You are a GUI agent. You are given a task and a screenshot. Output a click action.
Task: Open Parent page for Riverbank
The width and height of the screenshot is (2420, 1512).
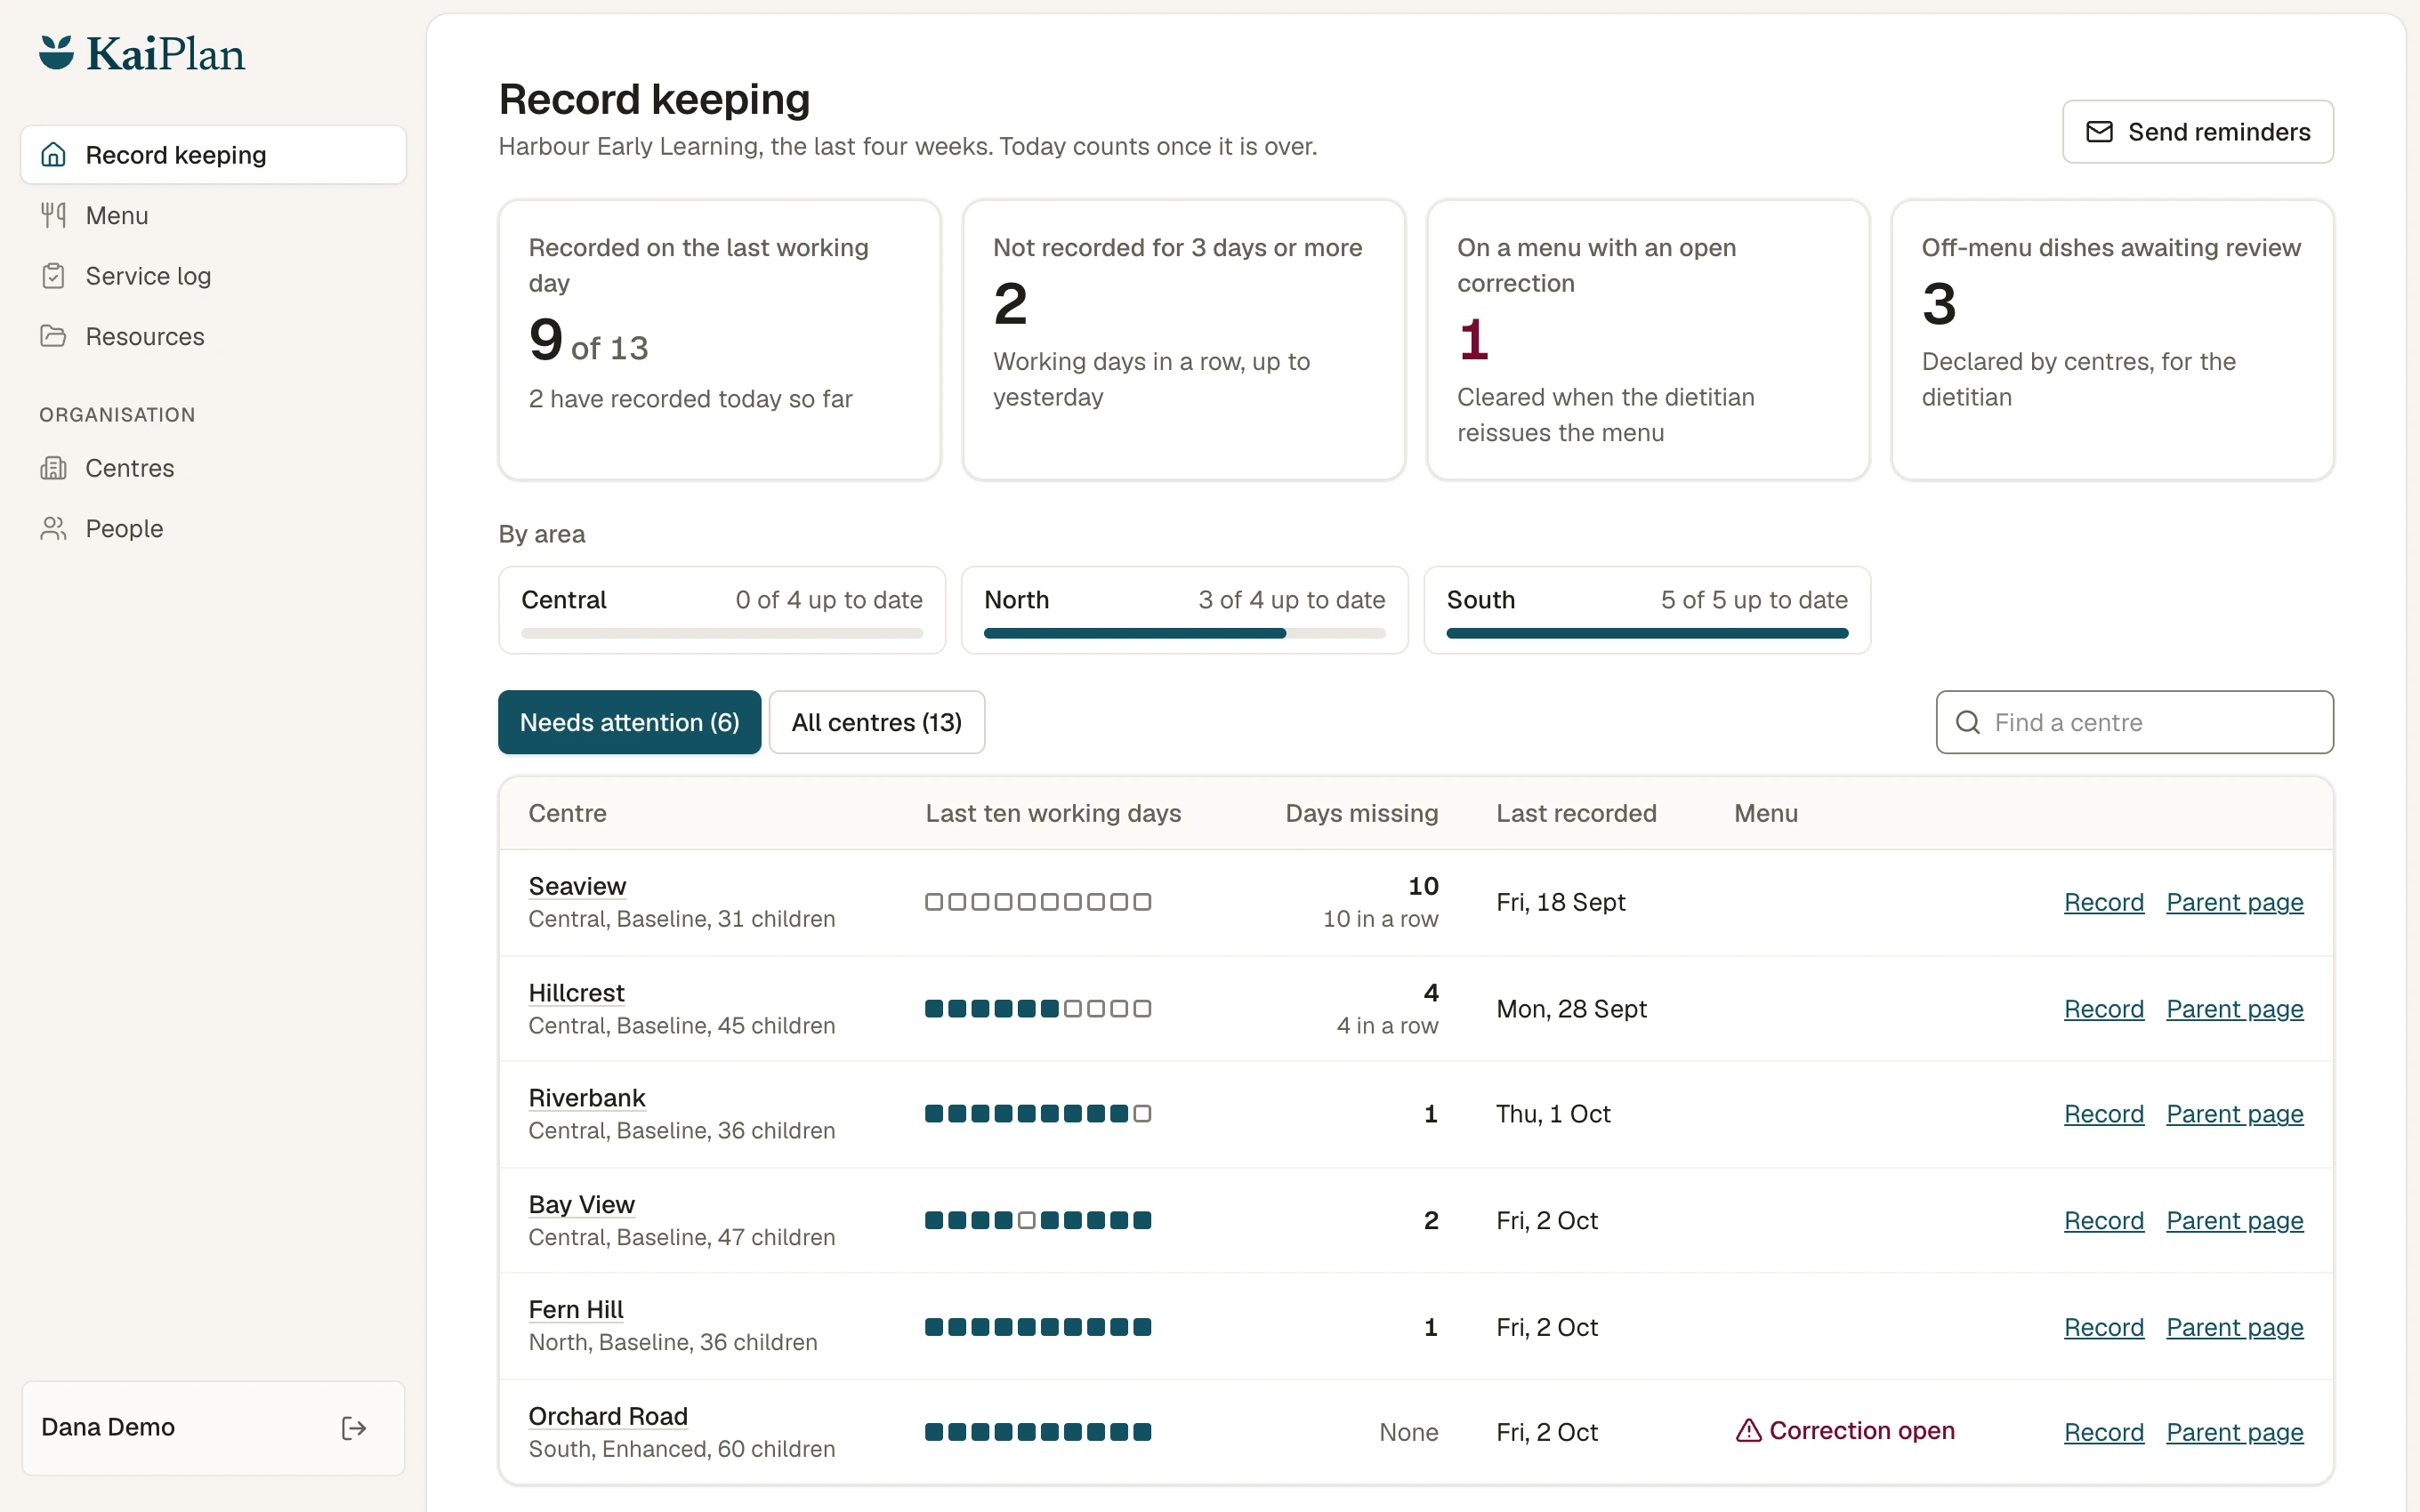coord(2235,1114)
